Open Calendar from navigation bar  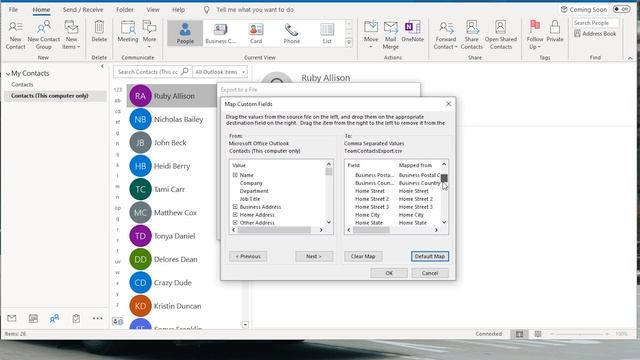33,318
